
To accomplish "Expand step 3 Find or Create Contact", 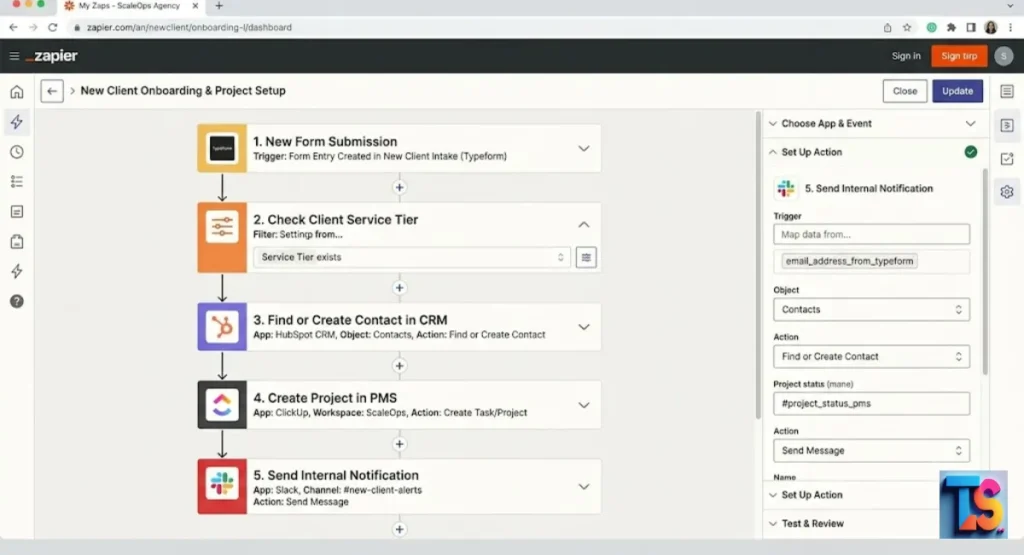I will [584, 327].
